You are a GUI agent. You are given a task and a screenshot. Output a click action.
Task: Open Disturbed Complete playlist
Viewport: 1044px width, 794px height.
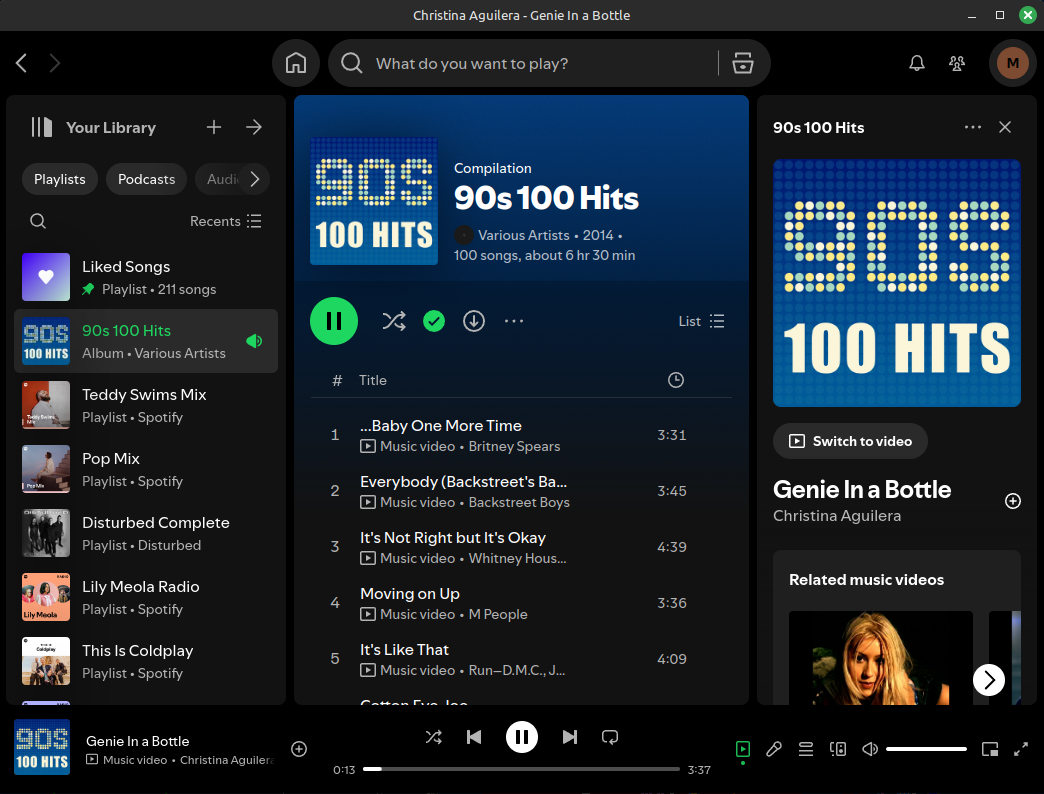click(146, 532)
